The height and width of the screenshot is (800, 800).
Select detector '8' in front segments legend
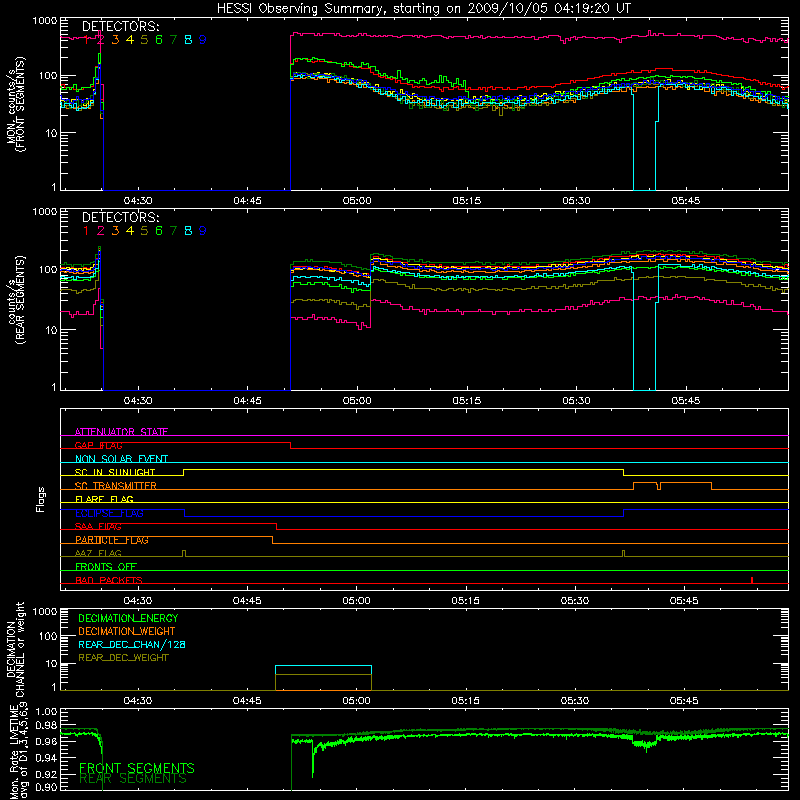point(188,40)
